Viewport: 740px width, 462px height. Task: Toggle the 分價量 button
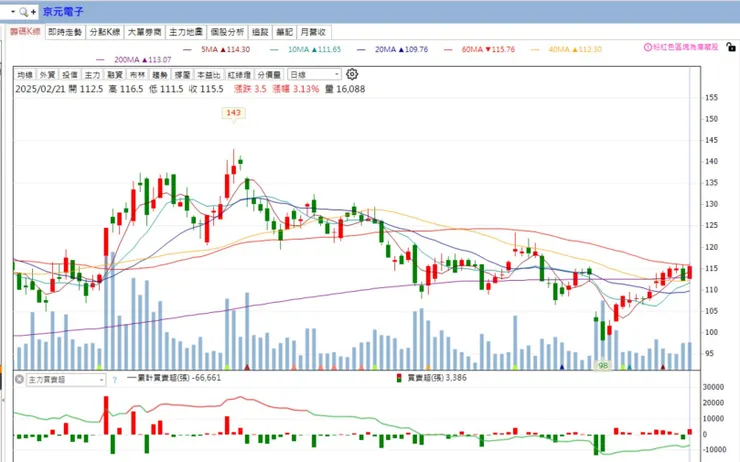269,75
